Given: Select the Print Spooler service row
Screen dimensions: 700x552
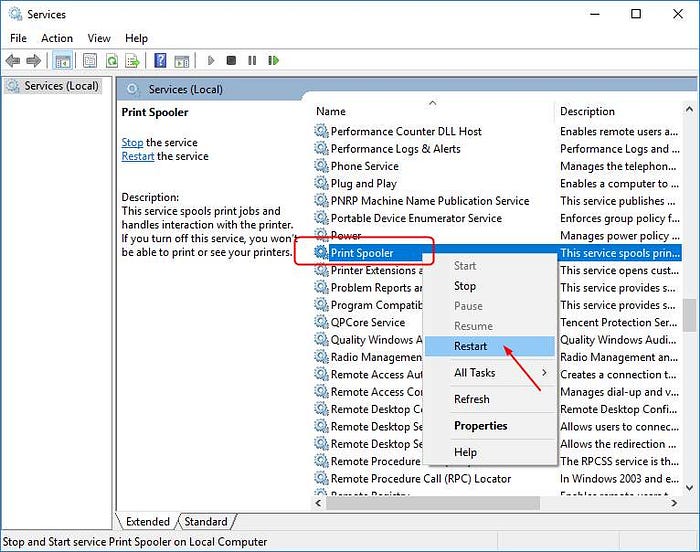Looking at the screenshot, I should tap(497, 253).
